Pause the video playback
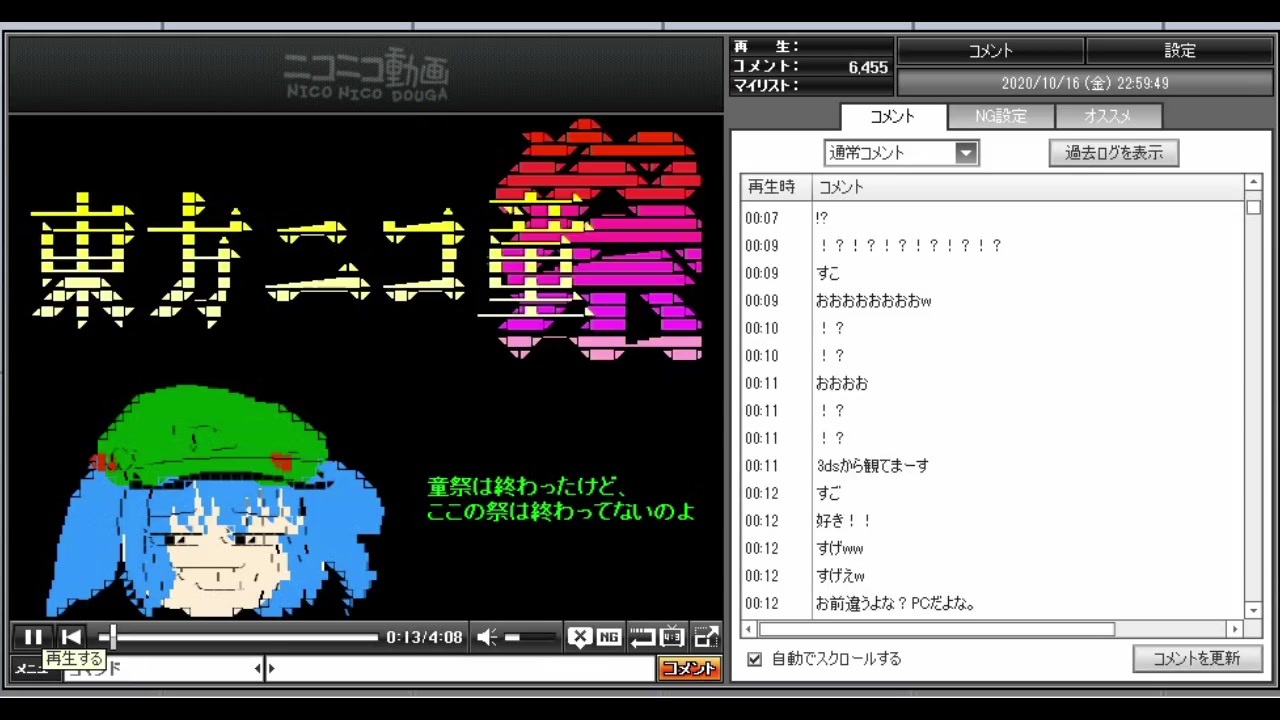Image resolution: width=1280 pixels, height=720 pixels. 33,637
